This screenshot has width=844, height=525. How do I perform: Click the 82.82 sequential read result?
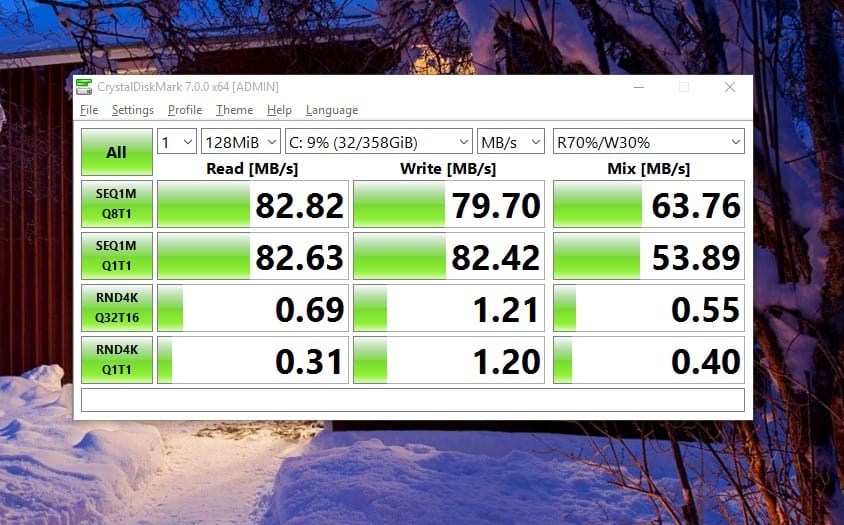[x=253, y=205]
